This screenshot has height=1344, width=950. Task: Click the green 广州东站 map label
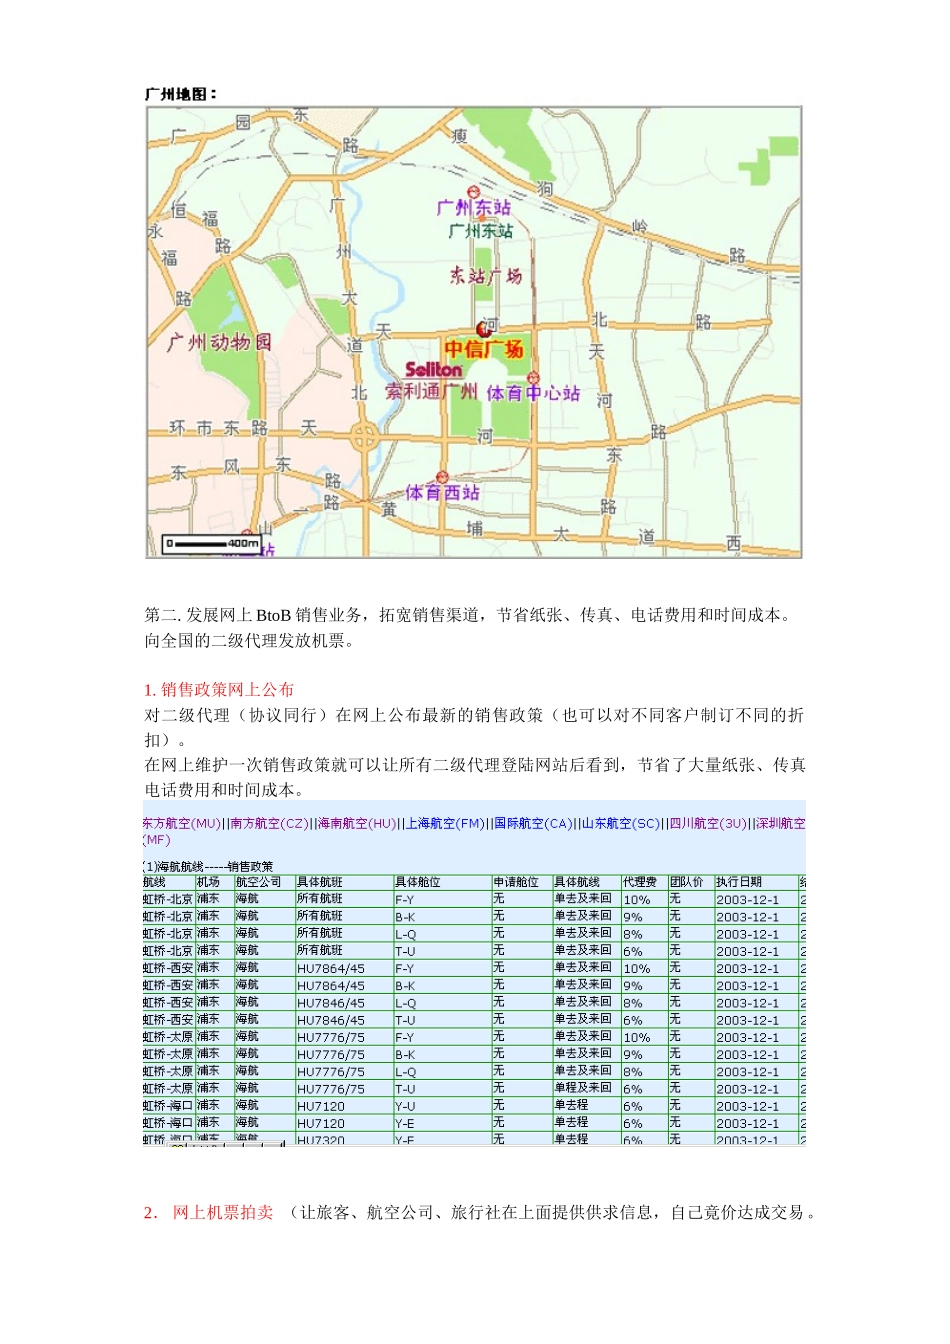tap(481, 231)
